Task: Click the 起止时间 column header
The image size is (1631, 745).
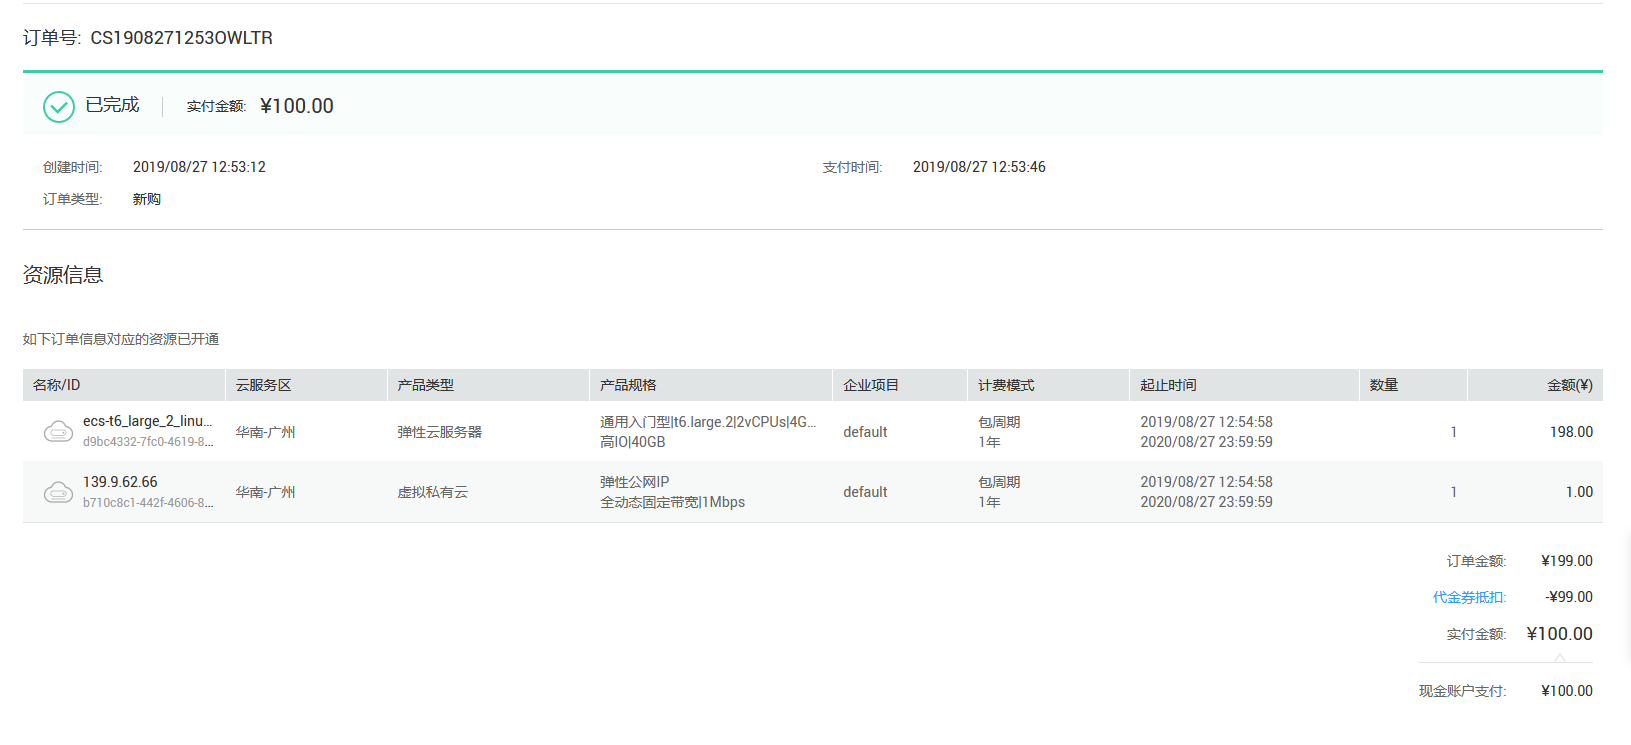Action: click(x=1168, y=385)
